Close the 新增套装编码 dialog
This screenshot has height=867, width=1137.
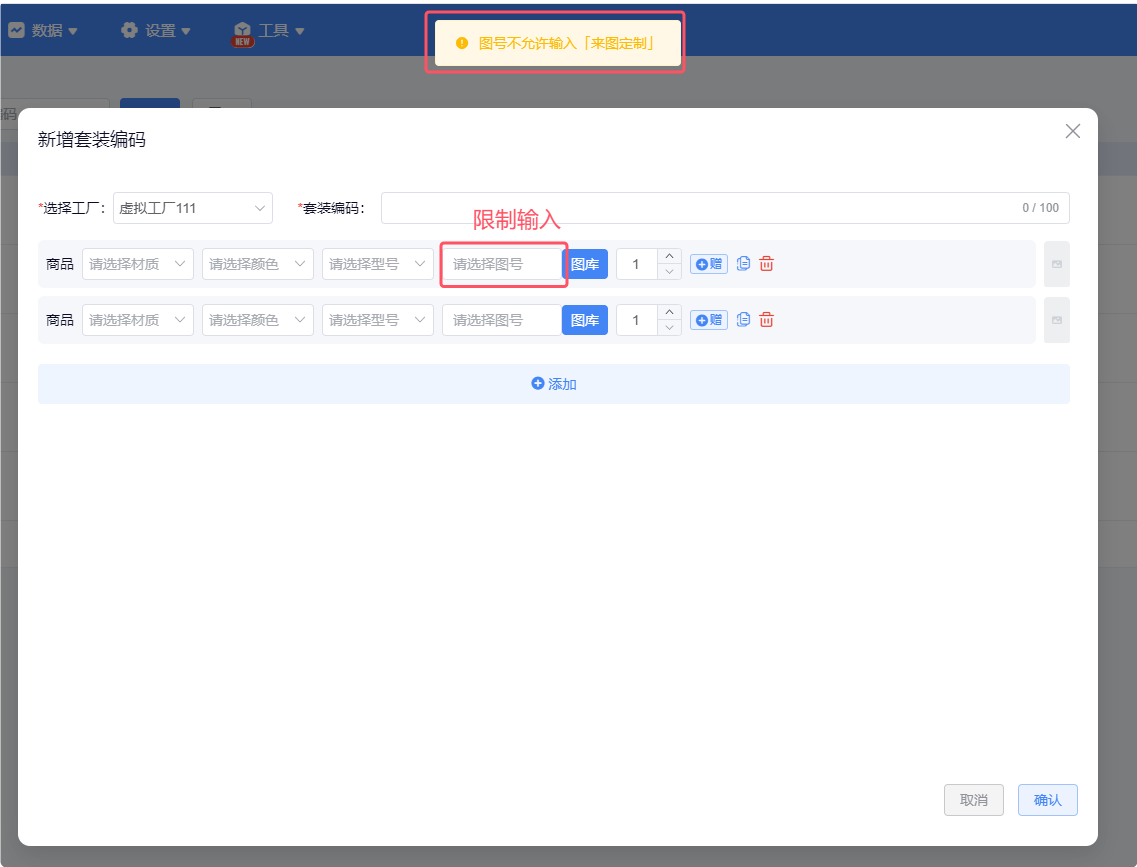click(1072, 131)
